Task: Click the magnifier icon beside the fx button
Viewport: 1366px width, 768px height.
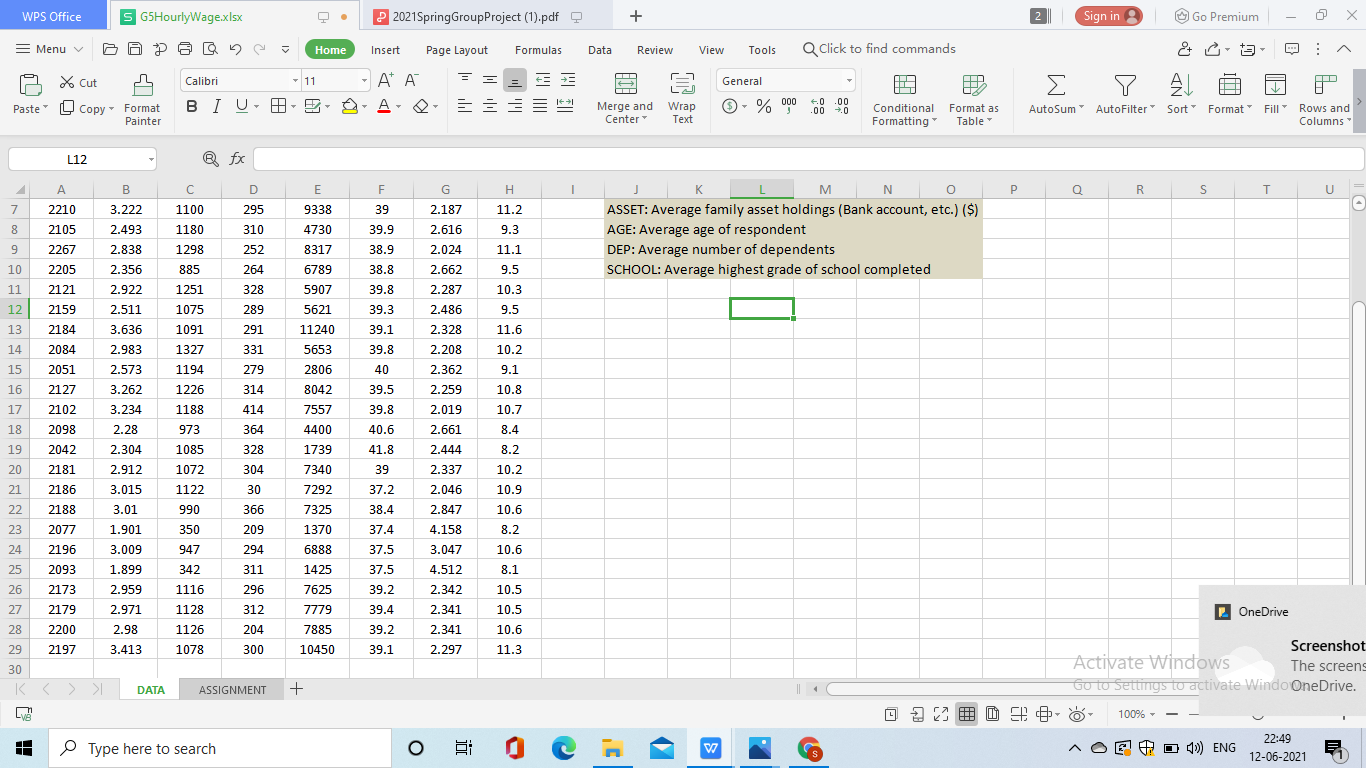Action: (210, 159)
